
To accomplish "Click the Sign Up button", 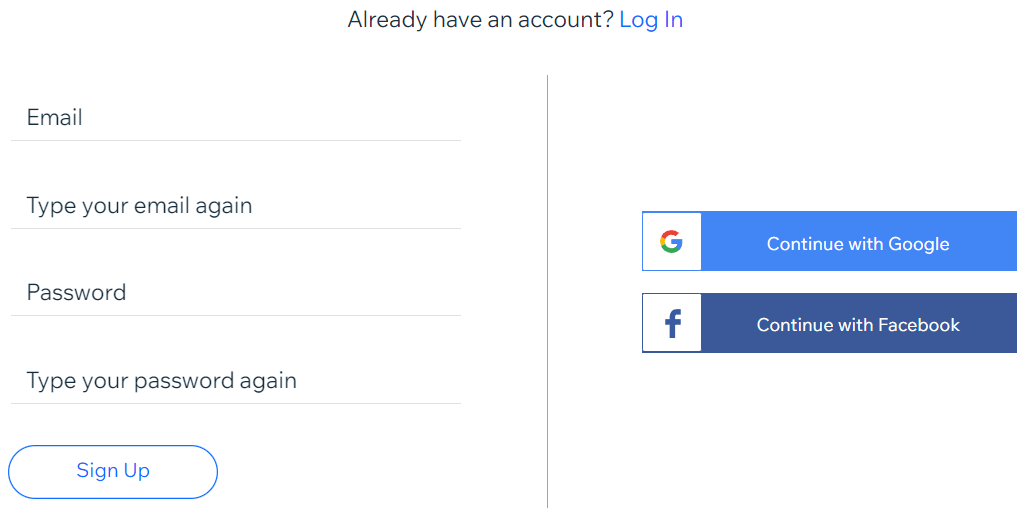I will pos(112,472).
